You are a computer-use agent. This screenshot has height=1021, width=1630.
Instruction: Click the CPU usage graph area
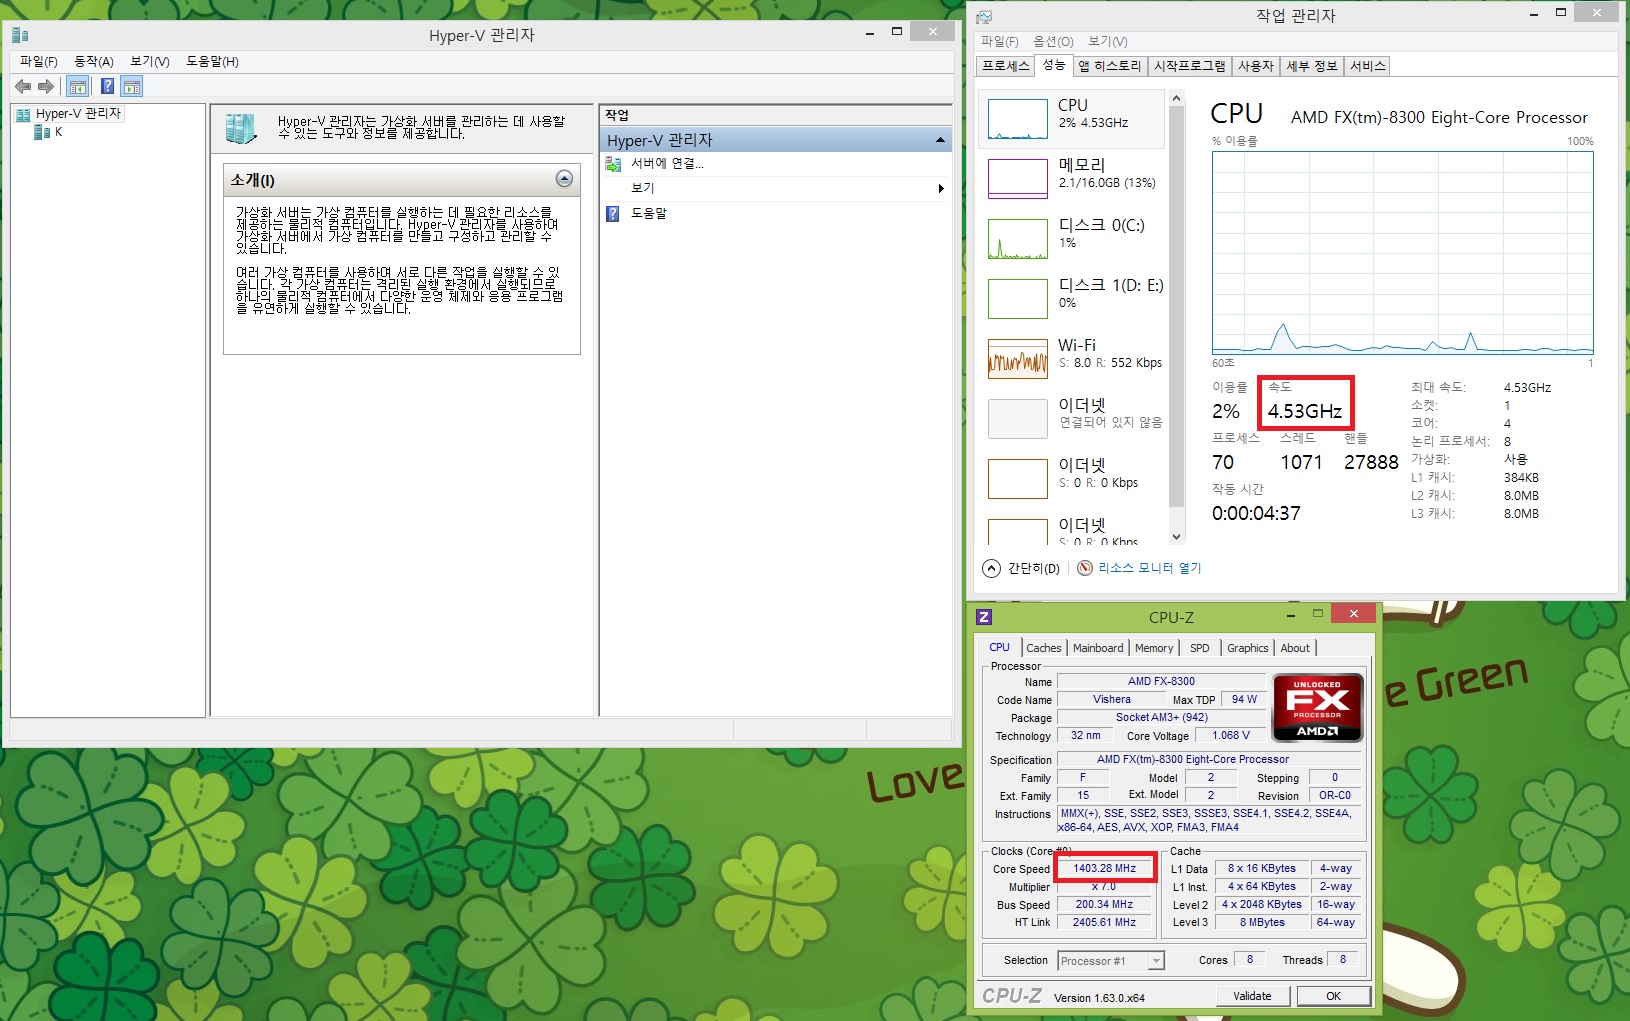[x=1402, y=253]
